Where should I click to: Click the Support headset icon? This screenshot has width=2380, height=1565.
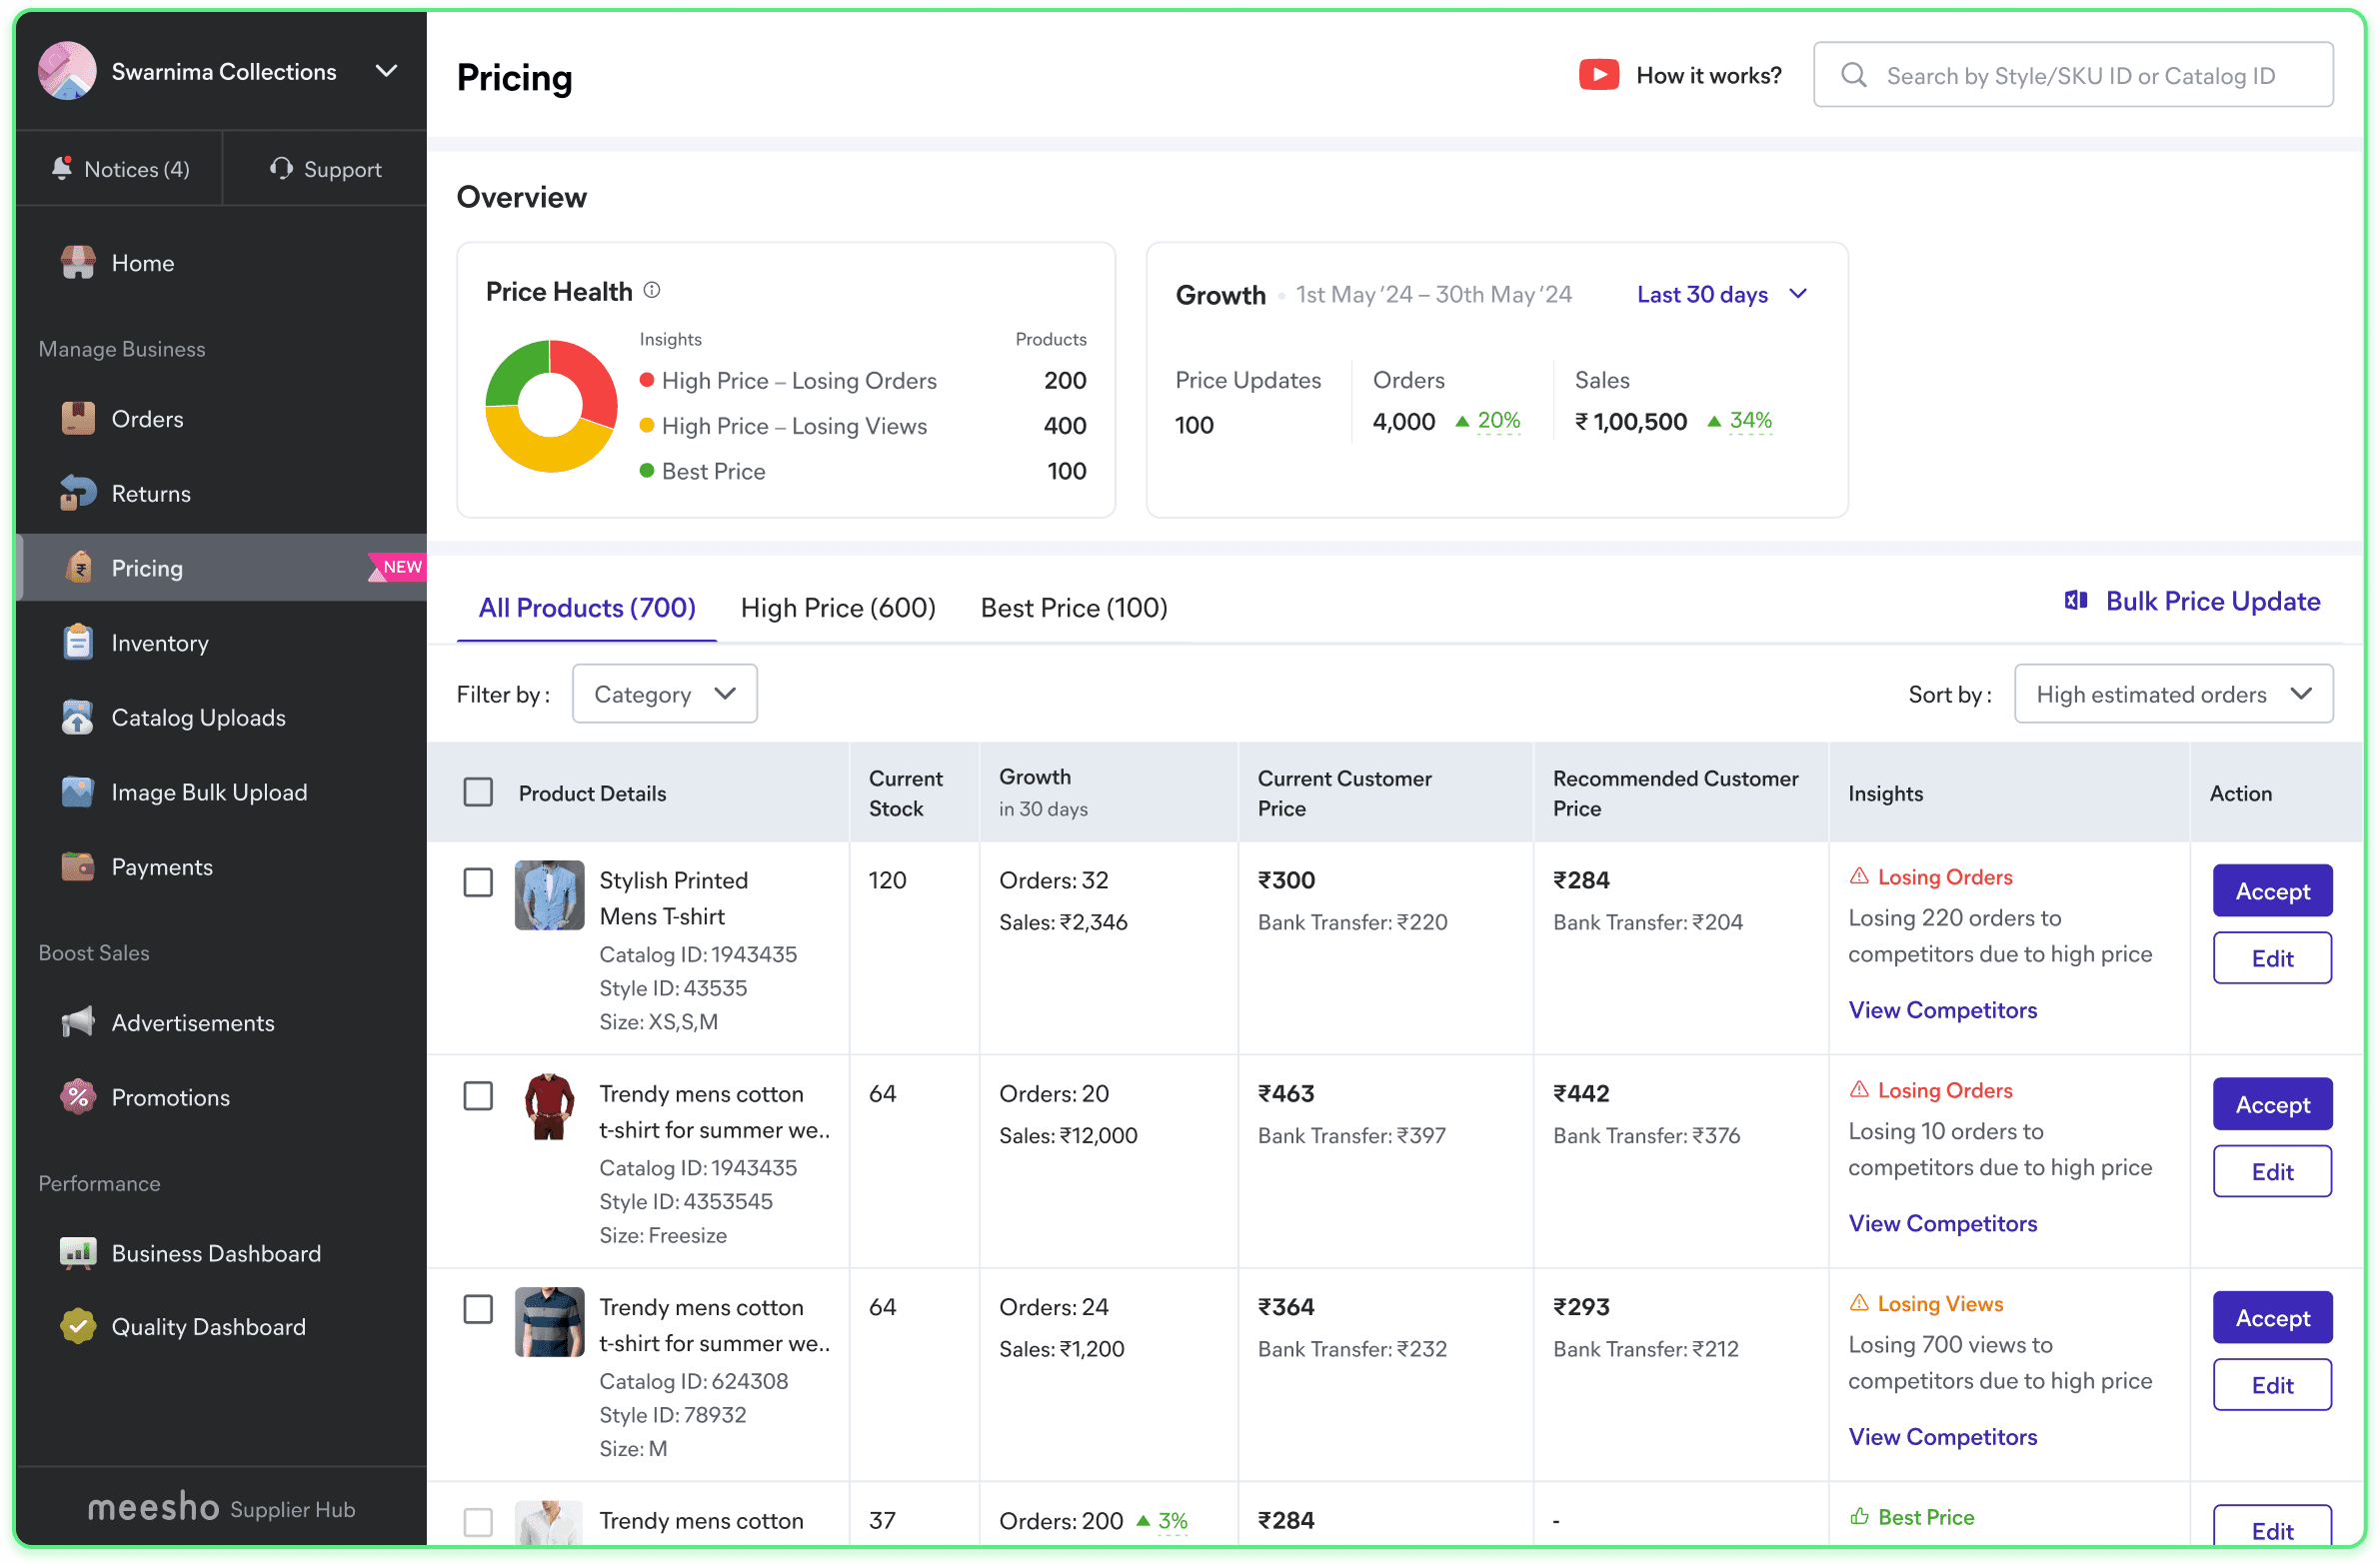point(281,168)
